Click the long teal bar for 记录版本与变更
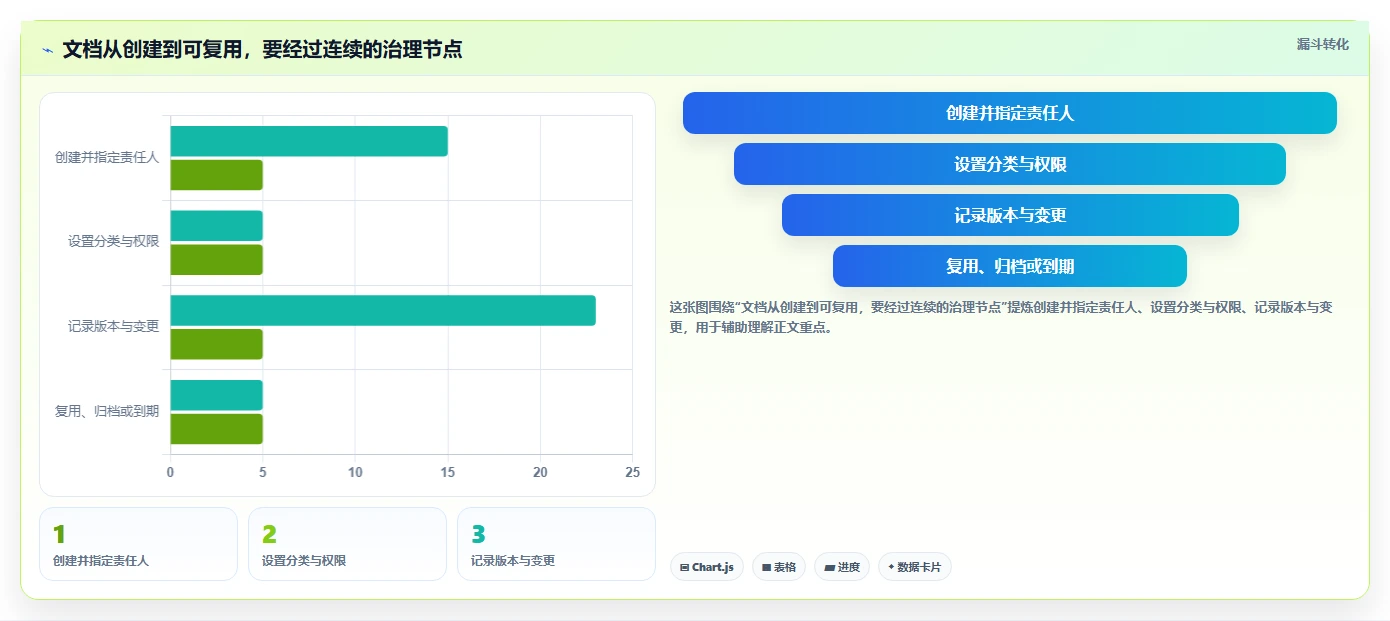Image resolution: width=1390 pixels, height=621 pixels. pos(383,310)
